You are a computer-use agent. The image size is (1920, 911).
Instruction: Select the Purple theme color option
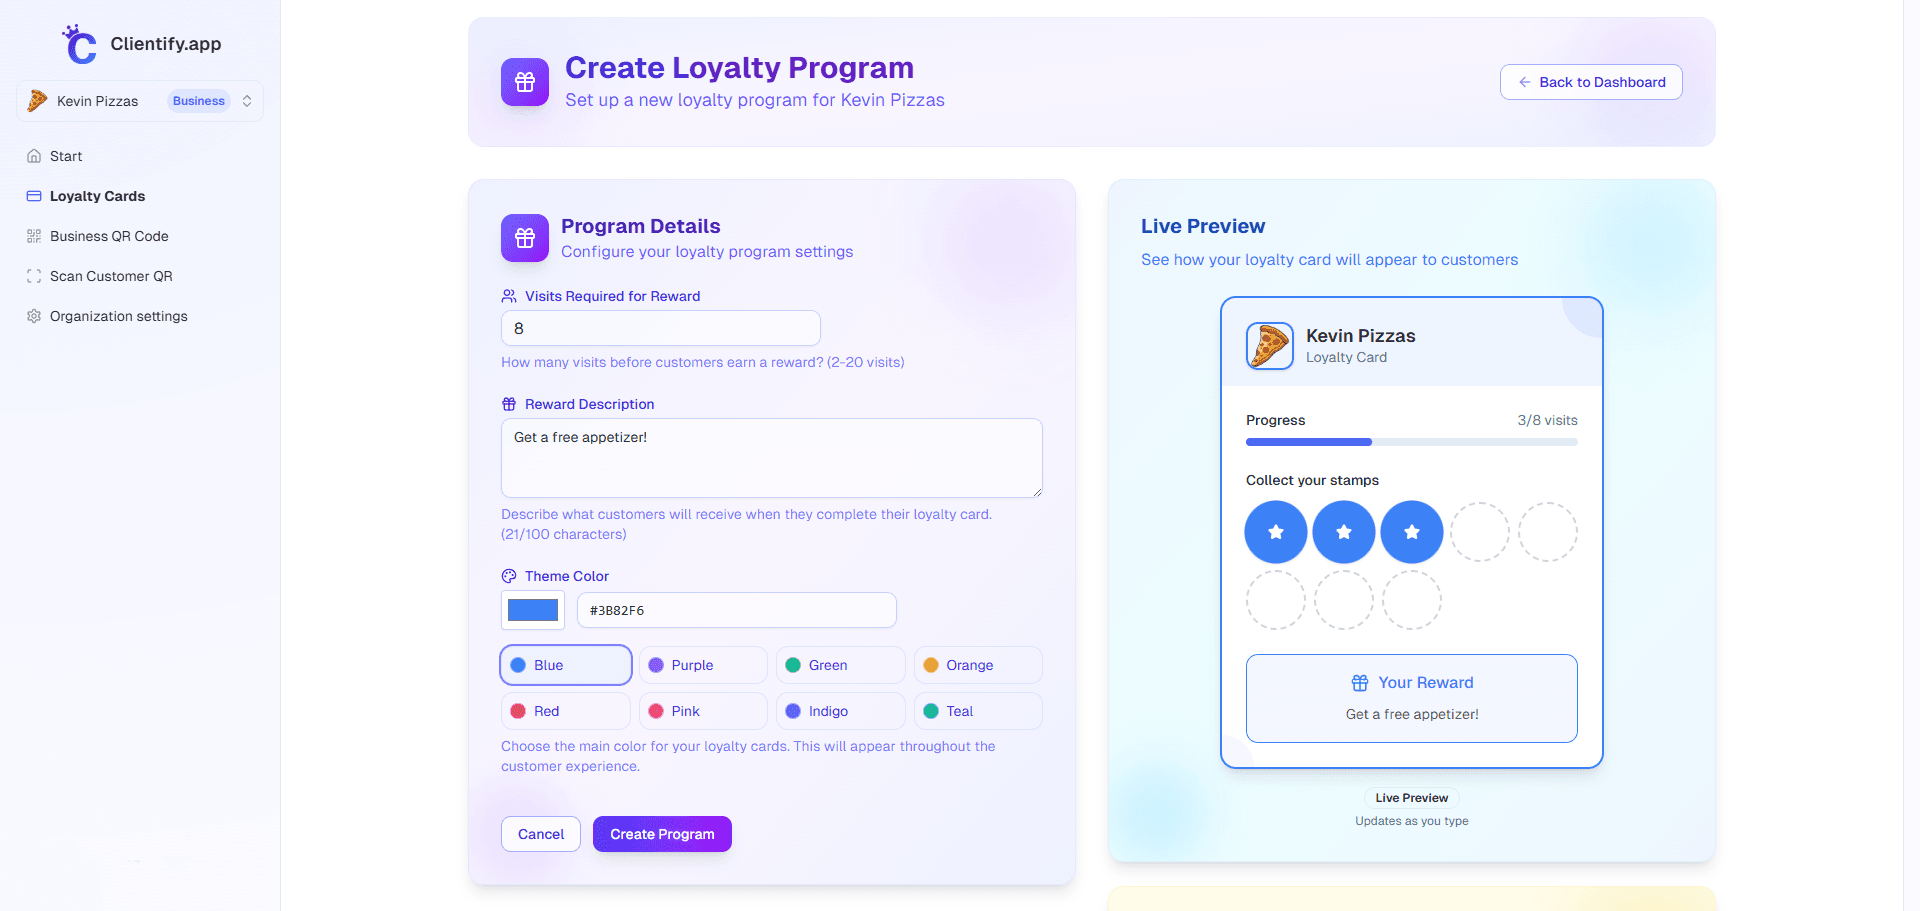(x=703, y=665)
